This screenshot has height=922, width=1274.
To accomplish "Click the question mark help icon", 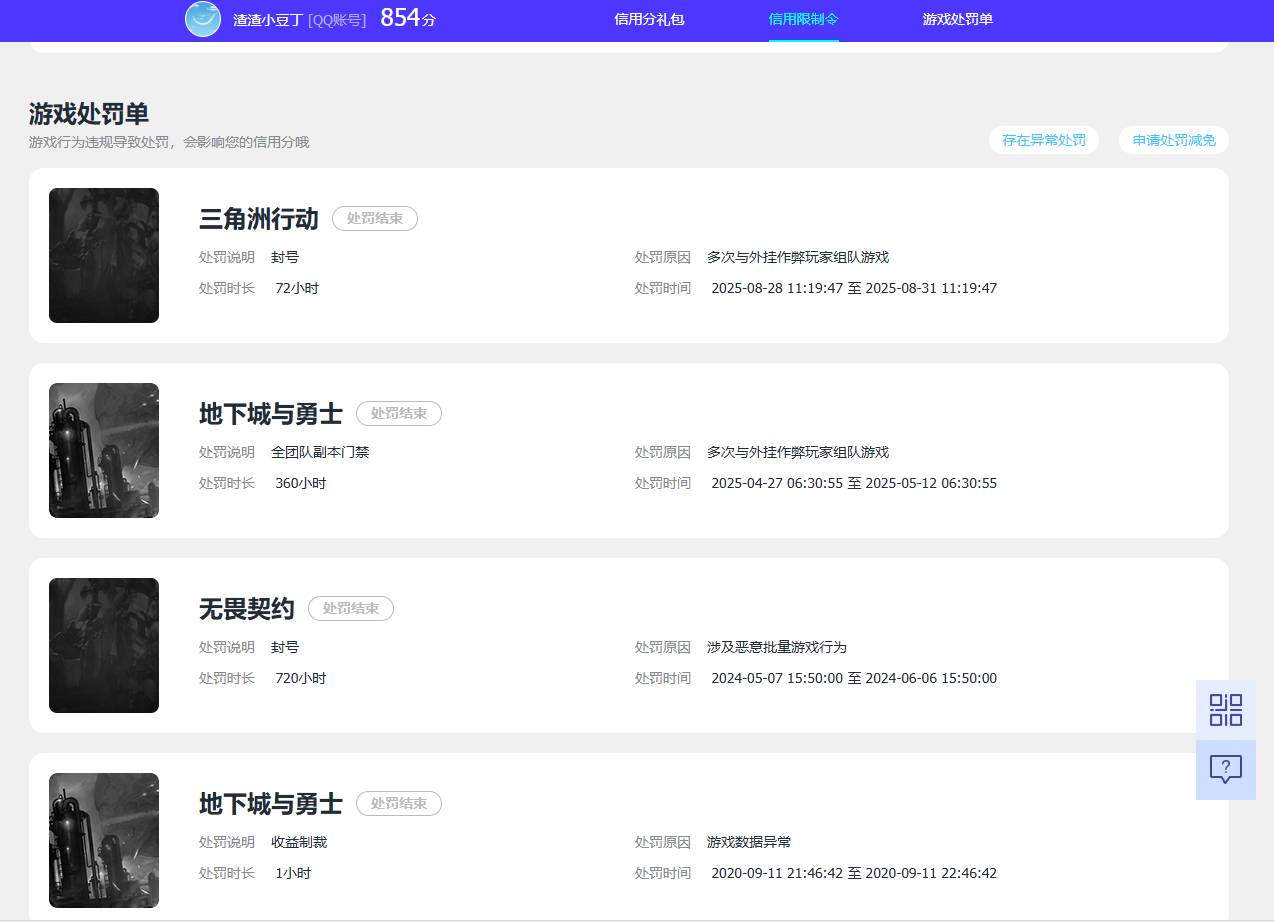I will (1225, 768).
